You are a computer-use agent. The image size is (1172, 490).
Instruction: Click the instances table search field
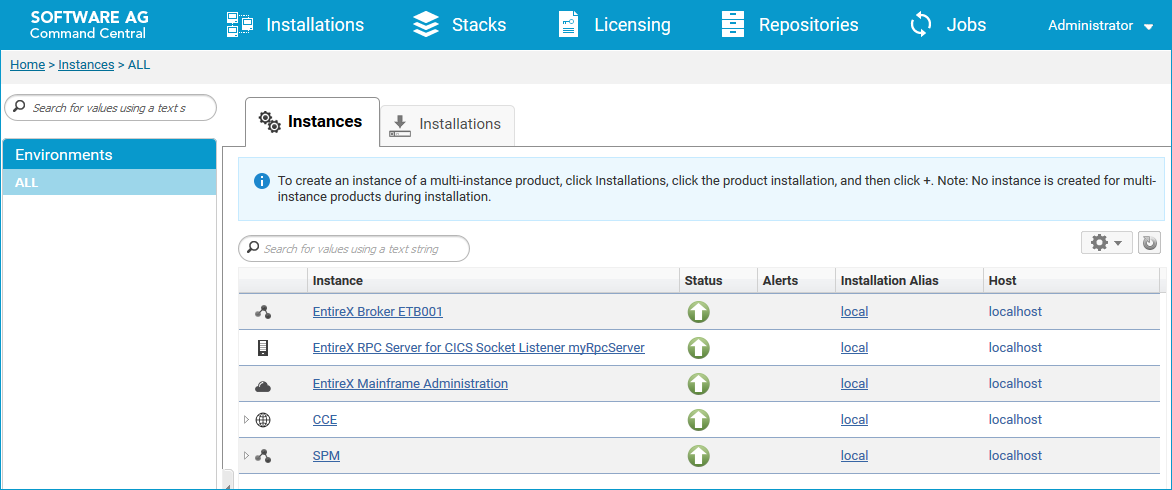pyautogui.click(x=354, y=249)
